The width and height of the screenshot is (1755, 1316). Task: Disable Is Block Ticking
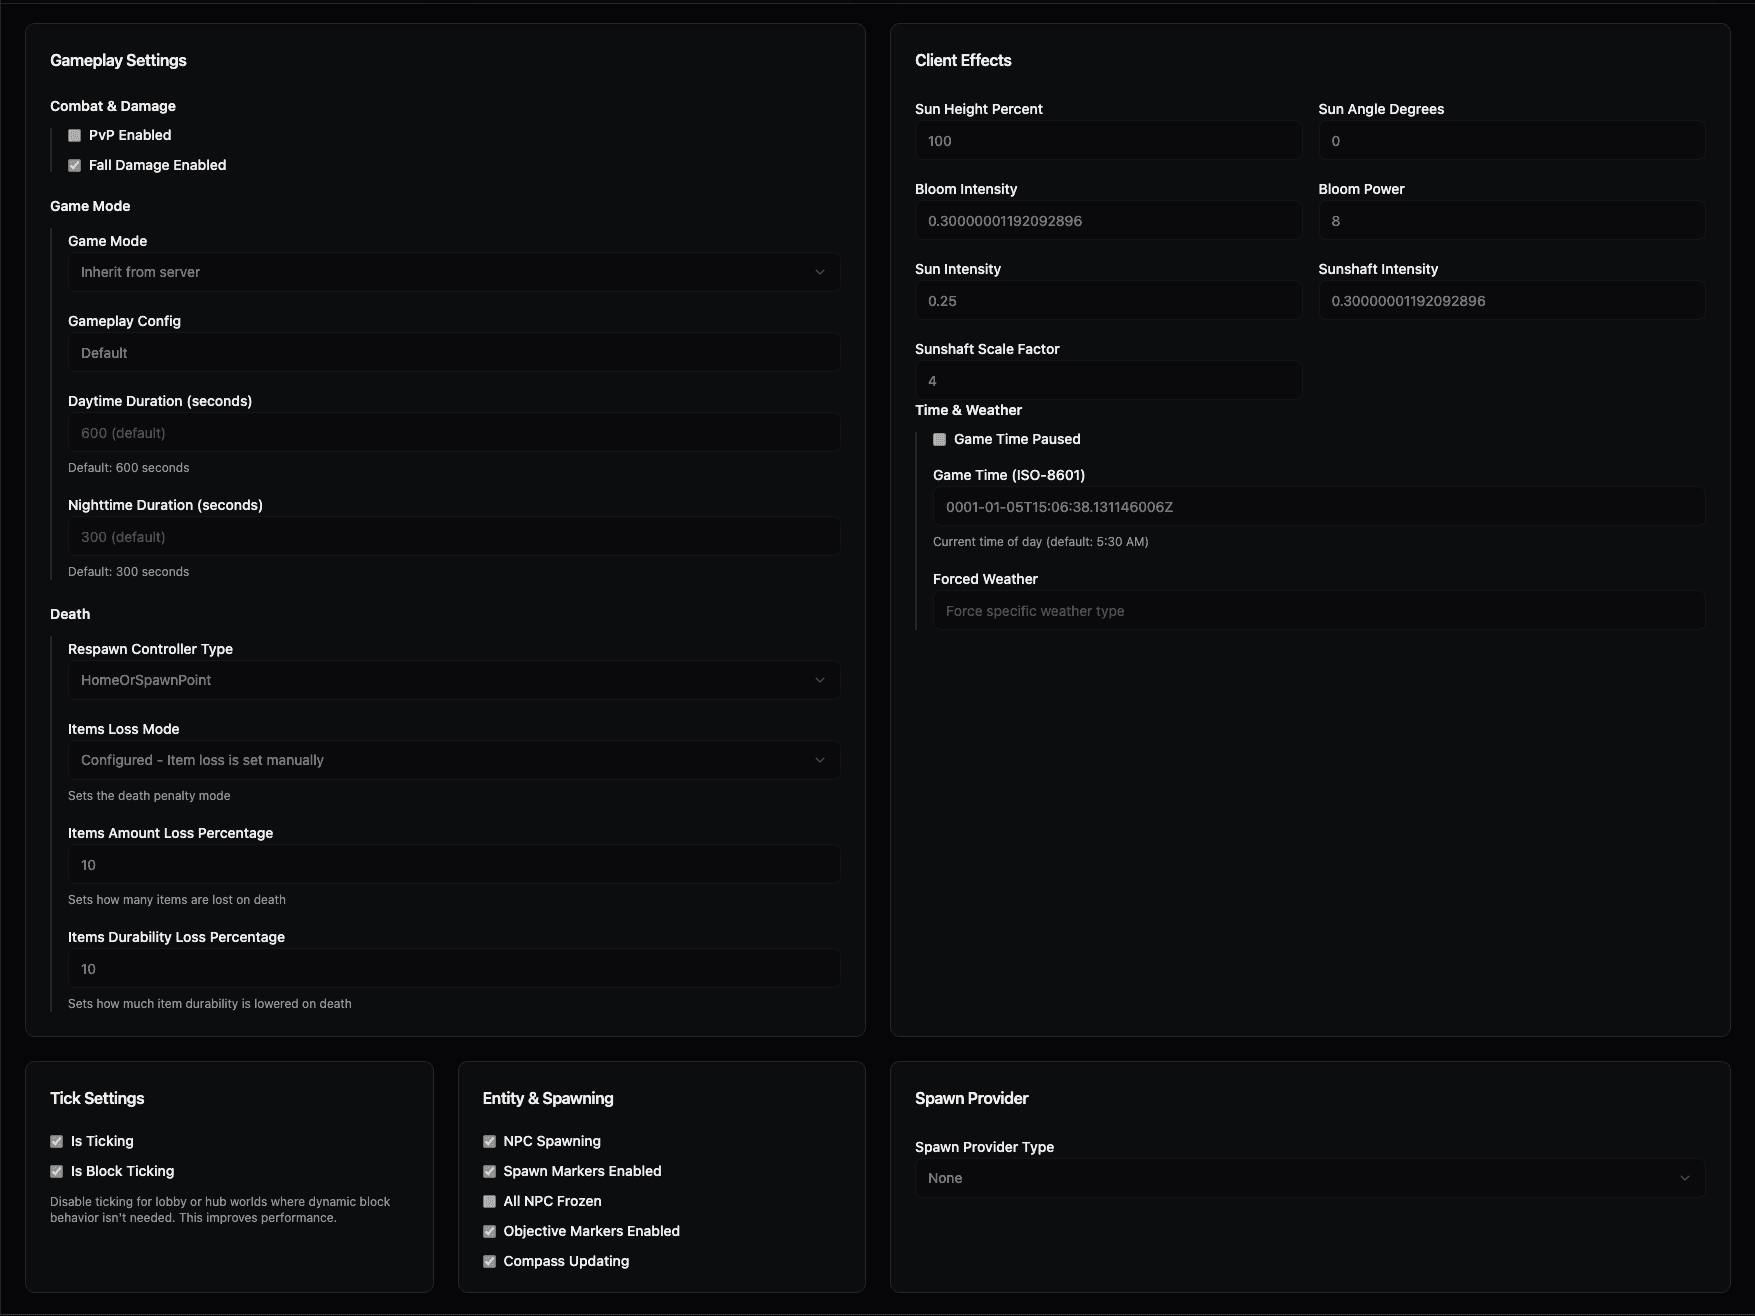click(56, 1170)
